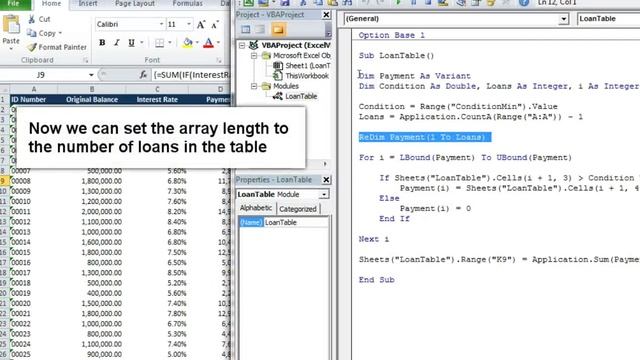Open the Underline style dropdown arrow

point(142,43)
